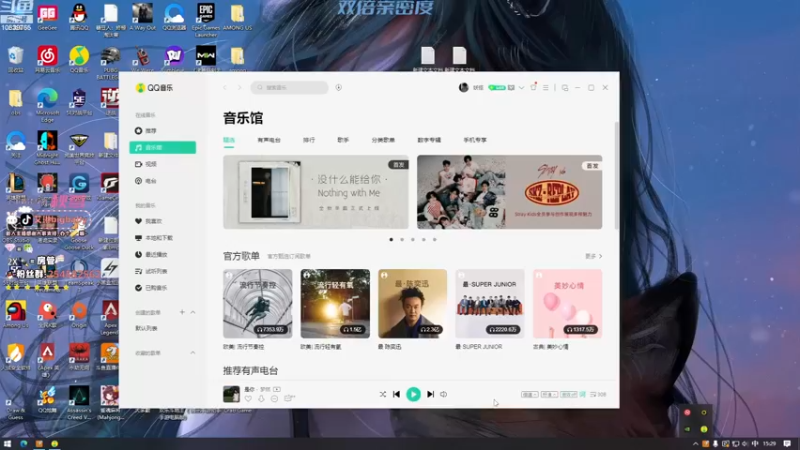Go forward with the right navigation arrow
Viewport: 800px width, 450px height.
(239, 88)
